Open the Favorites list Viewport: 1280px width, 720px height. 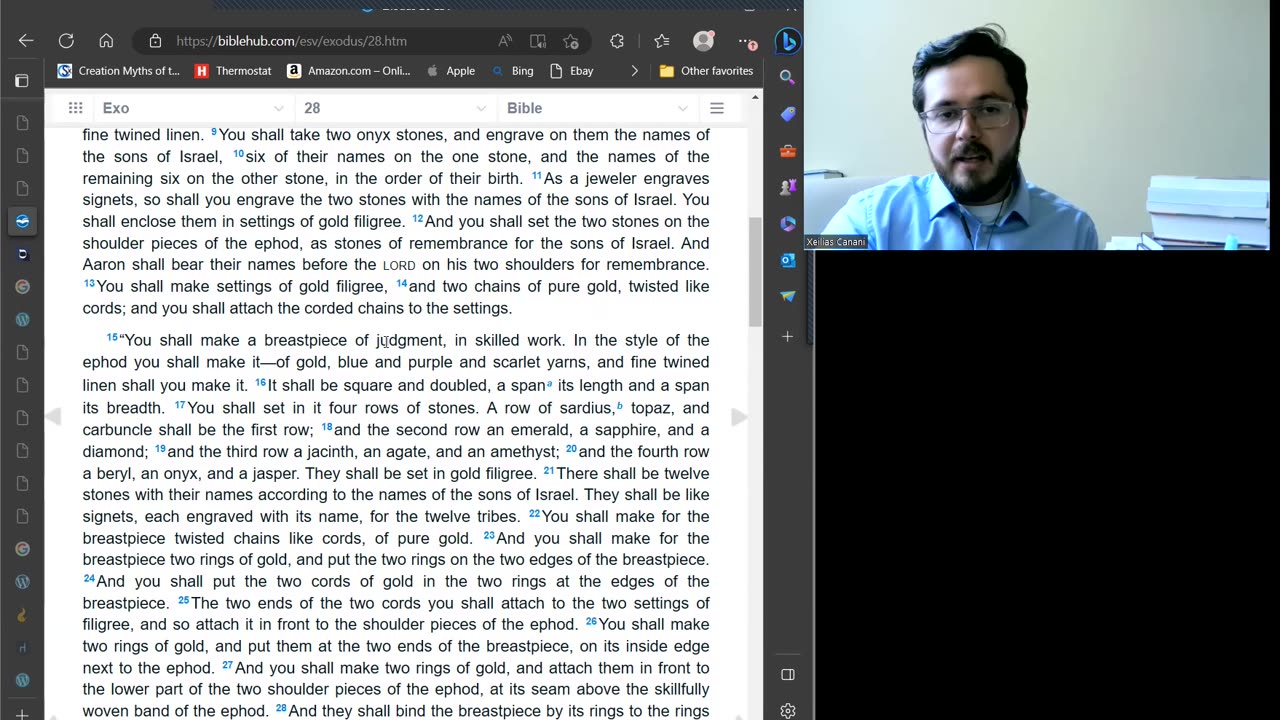(662, 41)
